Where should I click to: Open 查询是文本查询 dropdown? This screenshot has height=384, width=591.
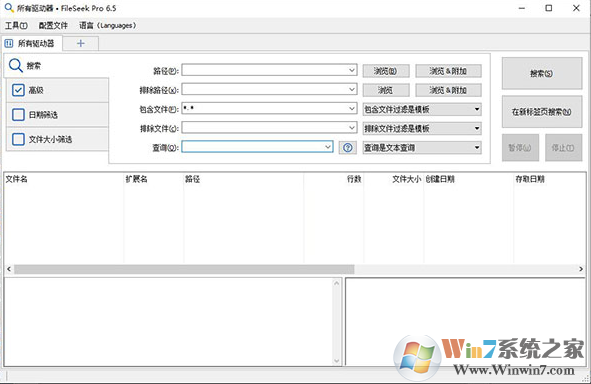pyautogui.click(x=422, y=148)
